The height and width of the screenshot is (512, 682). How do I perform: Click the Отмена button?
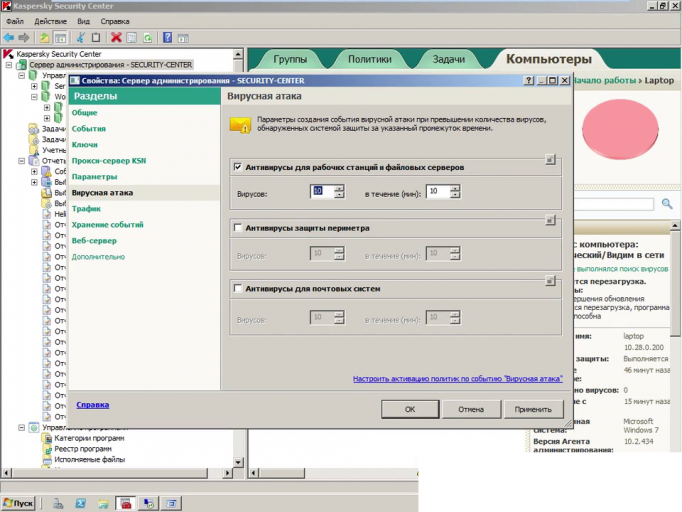coord(471,409)
